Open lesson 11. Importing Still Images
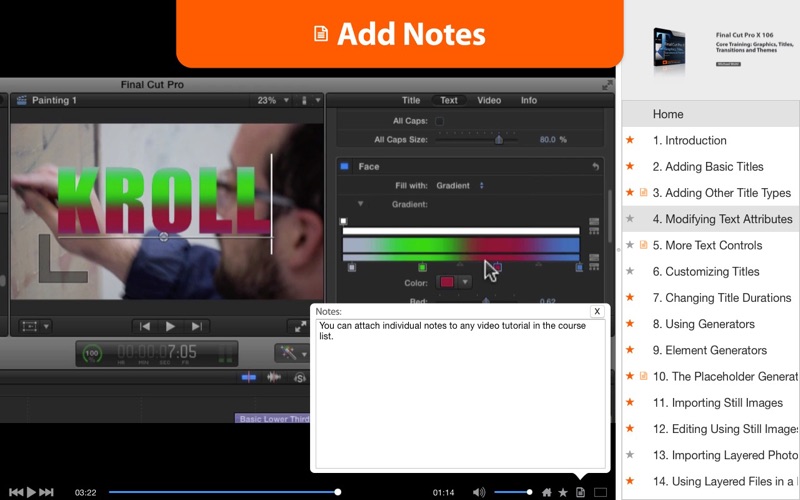 click(x=717, y=403)
